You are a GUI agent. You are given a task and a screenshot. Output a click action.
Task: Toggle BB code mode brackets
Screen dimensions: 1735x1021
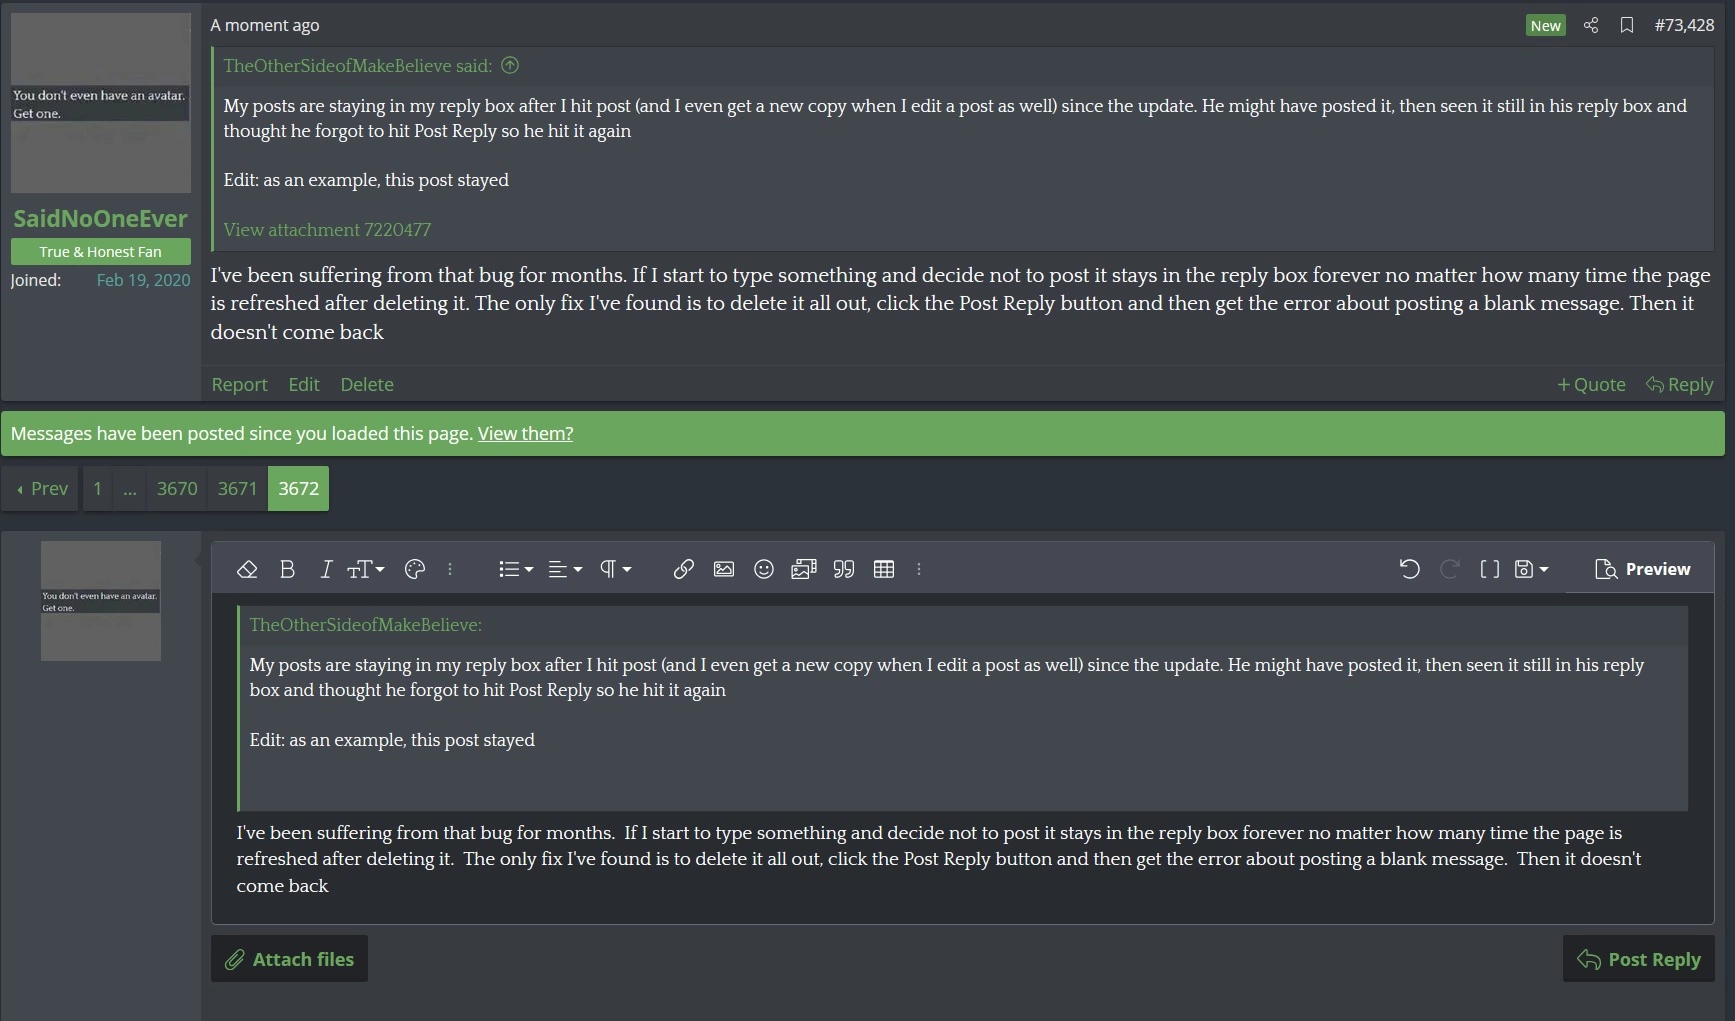[1489, 569]
